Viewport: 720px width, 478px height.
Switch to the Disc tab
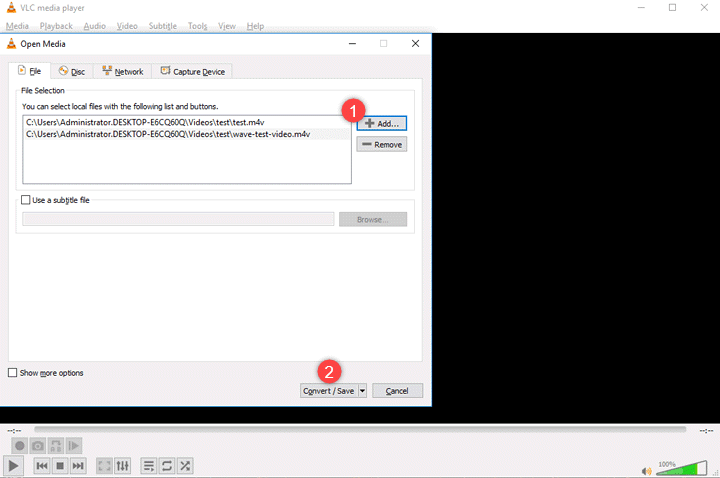72,72
